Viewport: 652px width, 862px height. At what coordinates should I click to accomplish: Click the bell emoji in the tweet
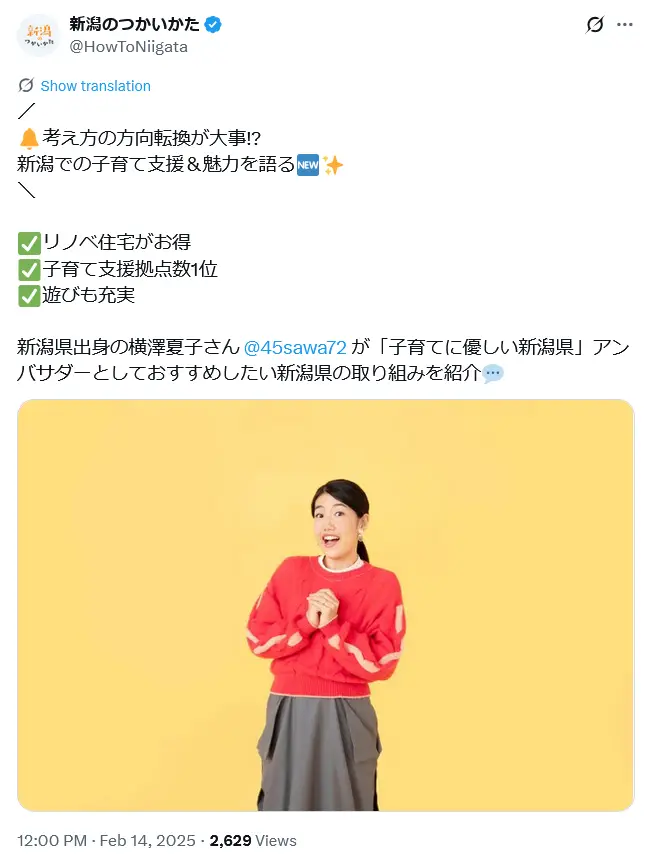(29, 139)
